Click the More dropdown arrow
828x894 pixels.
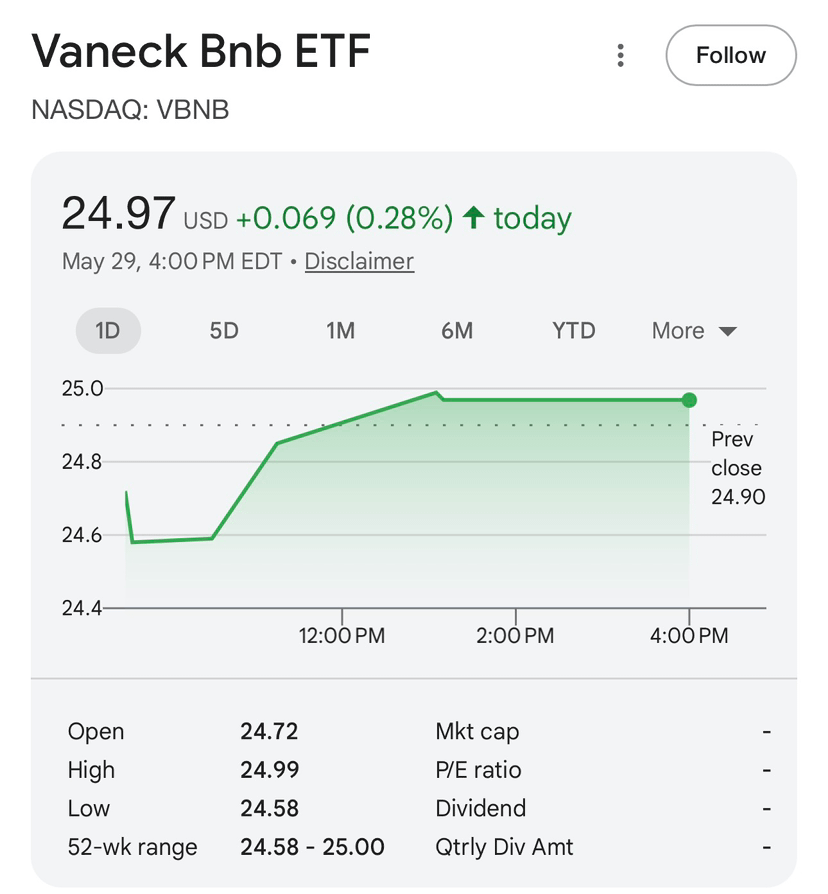(x=728, y=331)
